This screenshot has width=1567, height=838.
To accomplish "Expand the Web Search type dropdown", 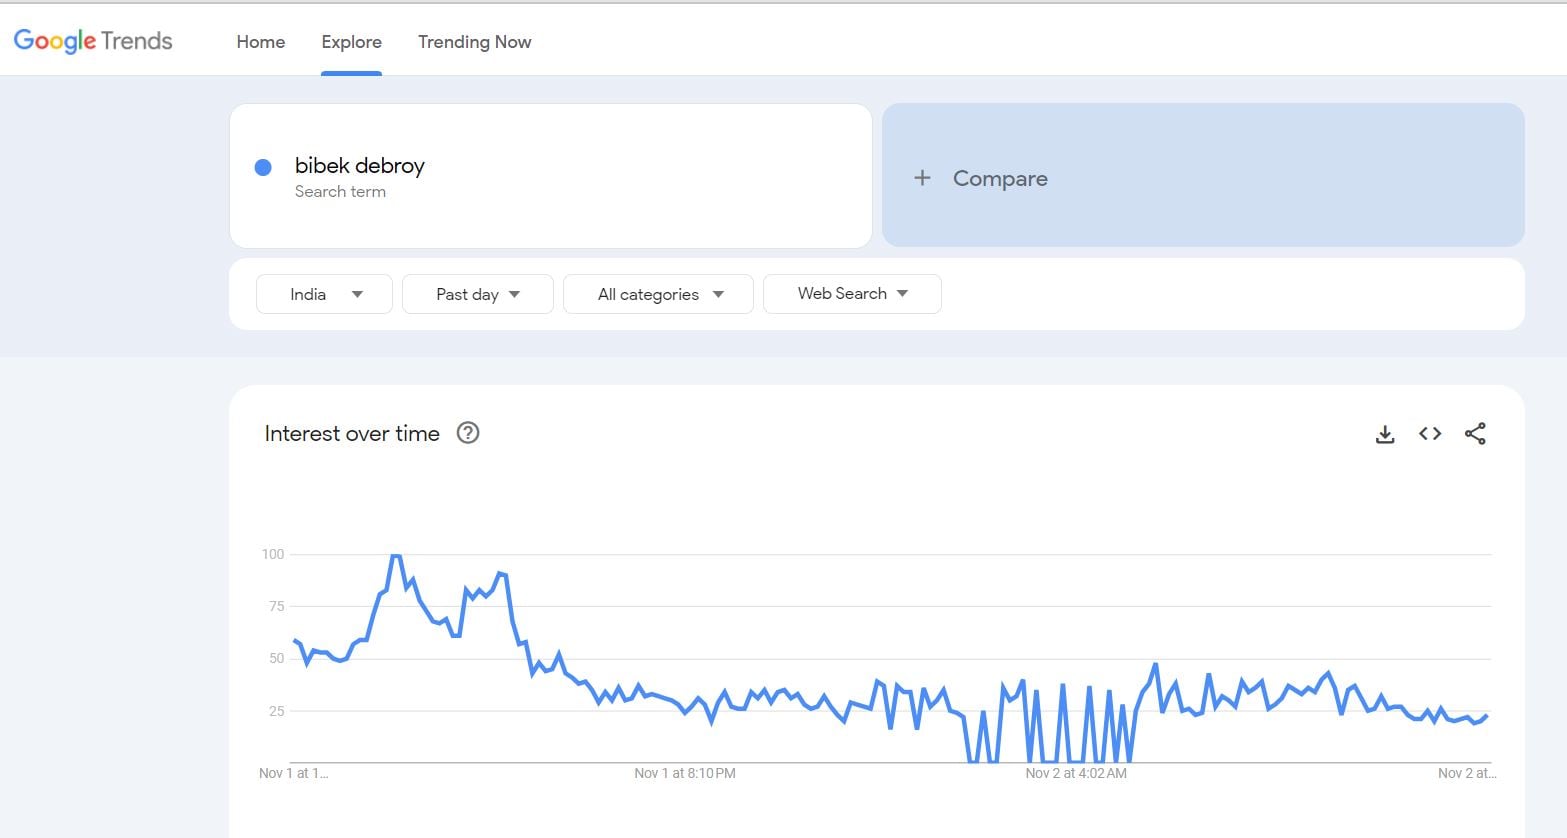I will click(852, 294).
